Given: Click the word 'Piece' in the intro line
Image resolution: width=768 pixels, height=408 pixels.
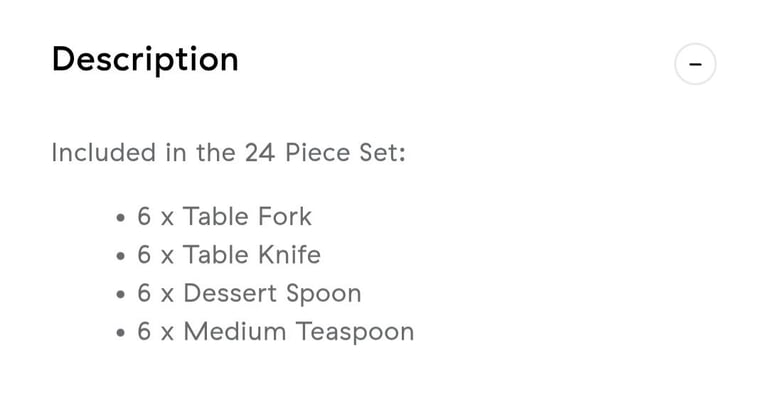Looking at the screenshot, I should pos(318,152).
